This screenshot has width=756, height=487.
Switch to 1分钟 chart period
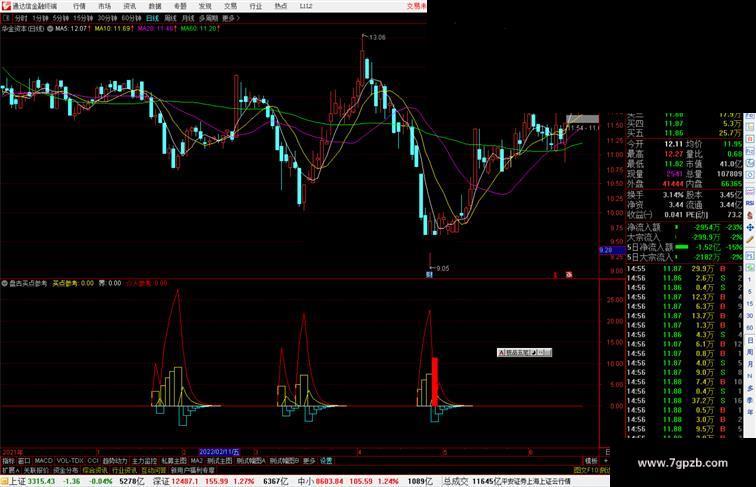click(x=40, y=18)
